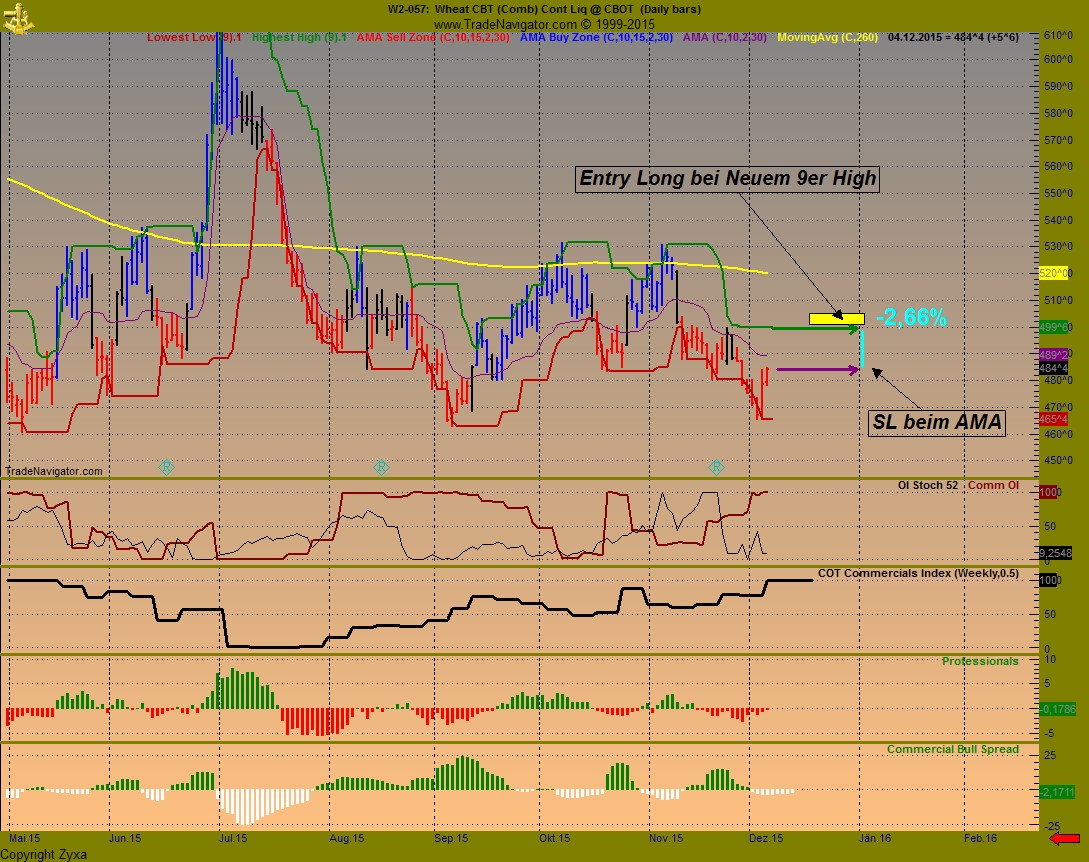
Task: Click the yellow rectangle entry marker
Action: click(837, 318)
